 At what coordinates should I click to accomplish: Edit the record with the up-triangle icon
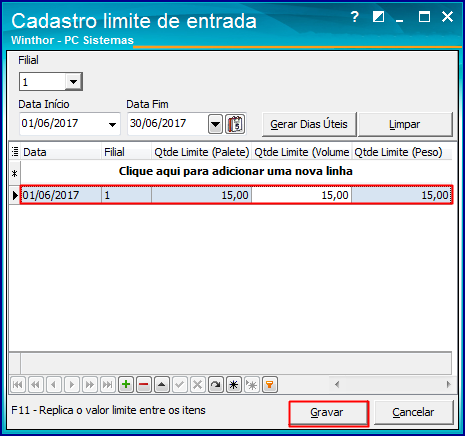coord(162,385)
